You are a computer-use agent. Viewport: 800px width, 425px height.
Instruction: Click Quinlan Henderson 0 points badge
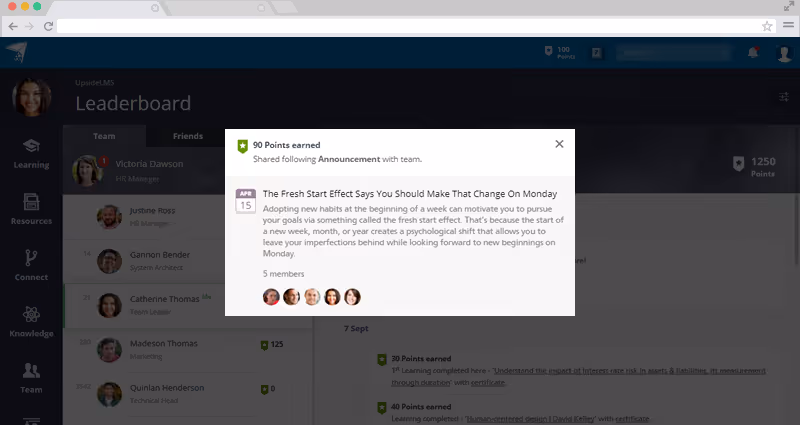[x=268, y=389]
